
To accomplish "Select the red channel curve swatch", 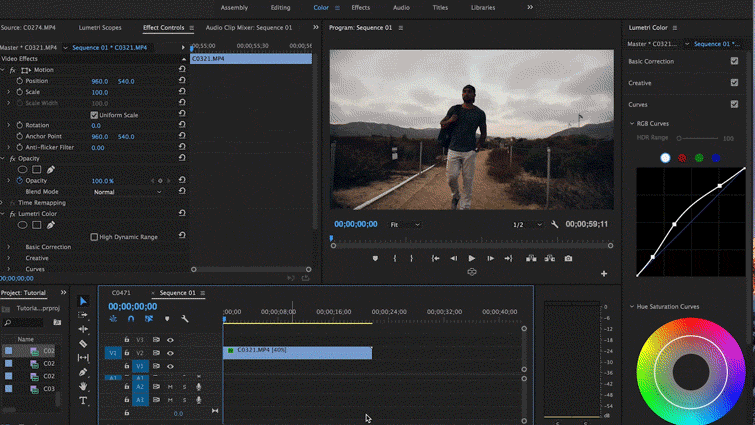I will 682,158.
